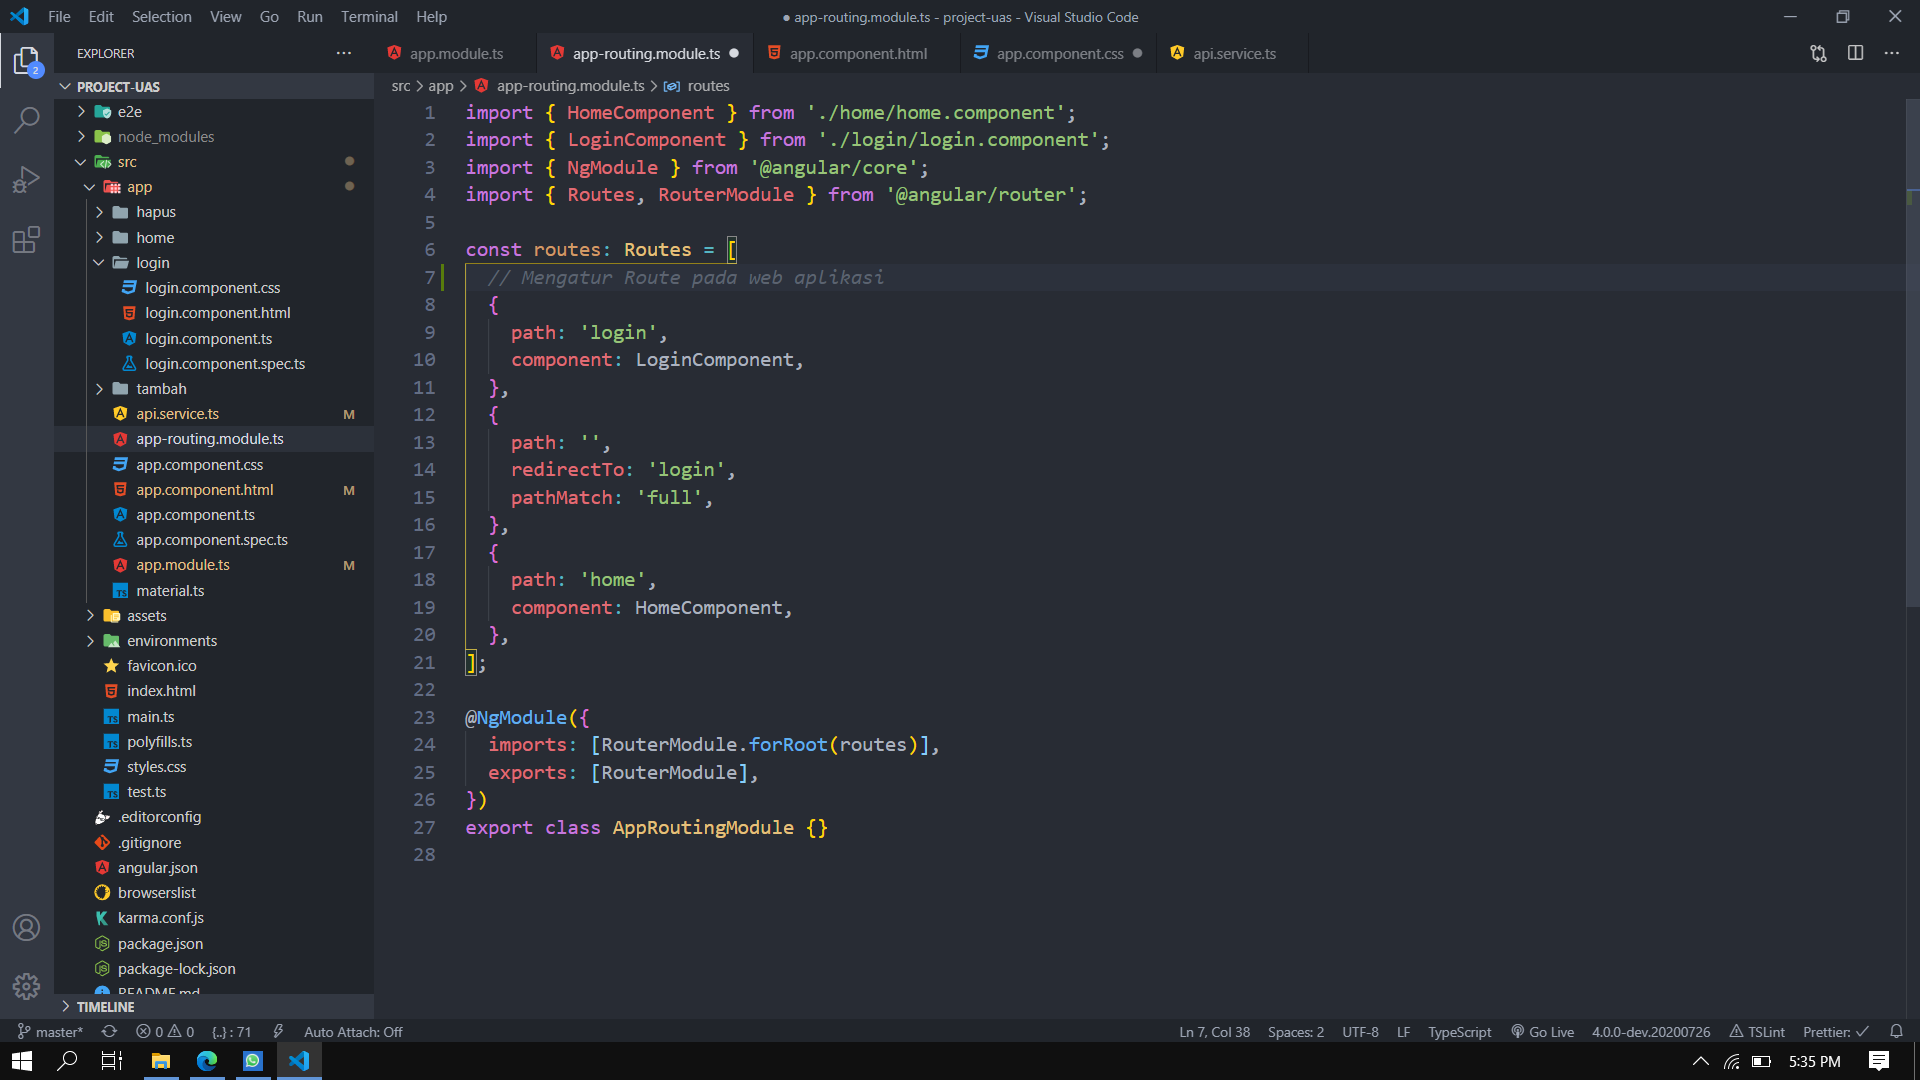The image size is (1920, 1080).
Task: Toggle Prettier status indicator
Action: click(x=1835, y=1031)
